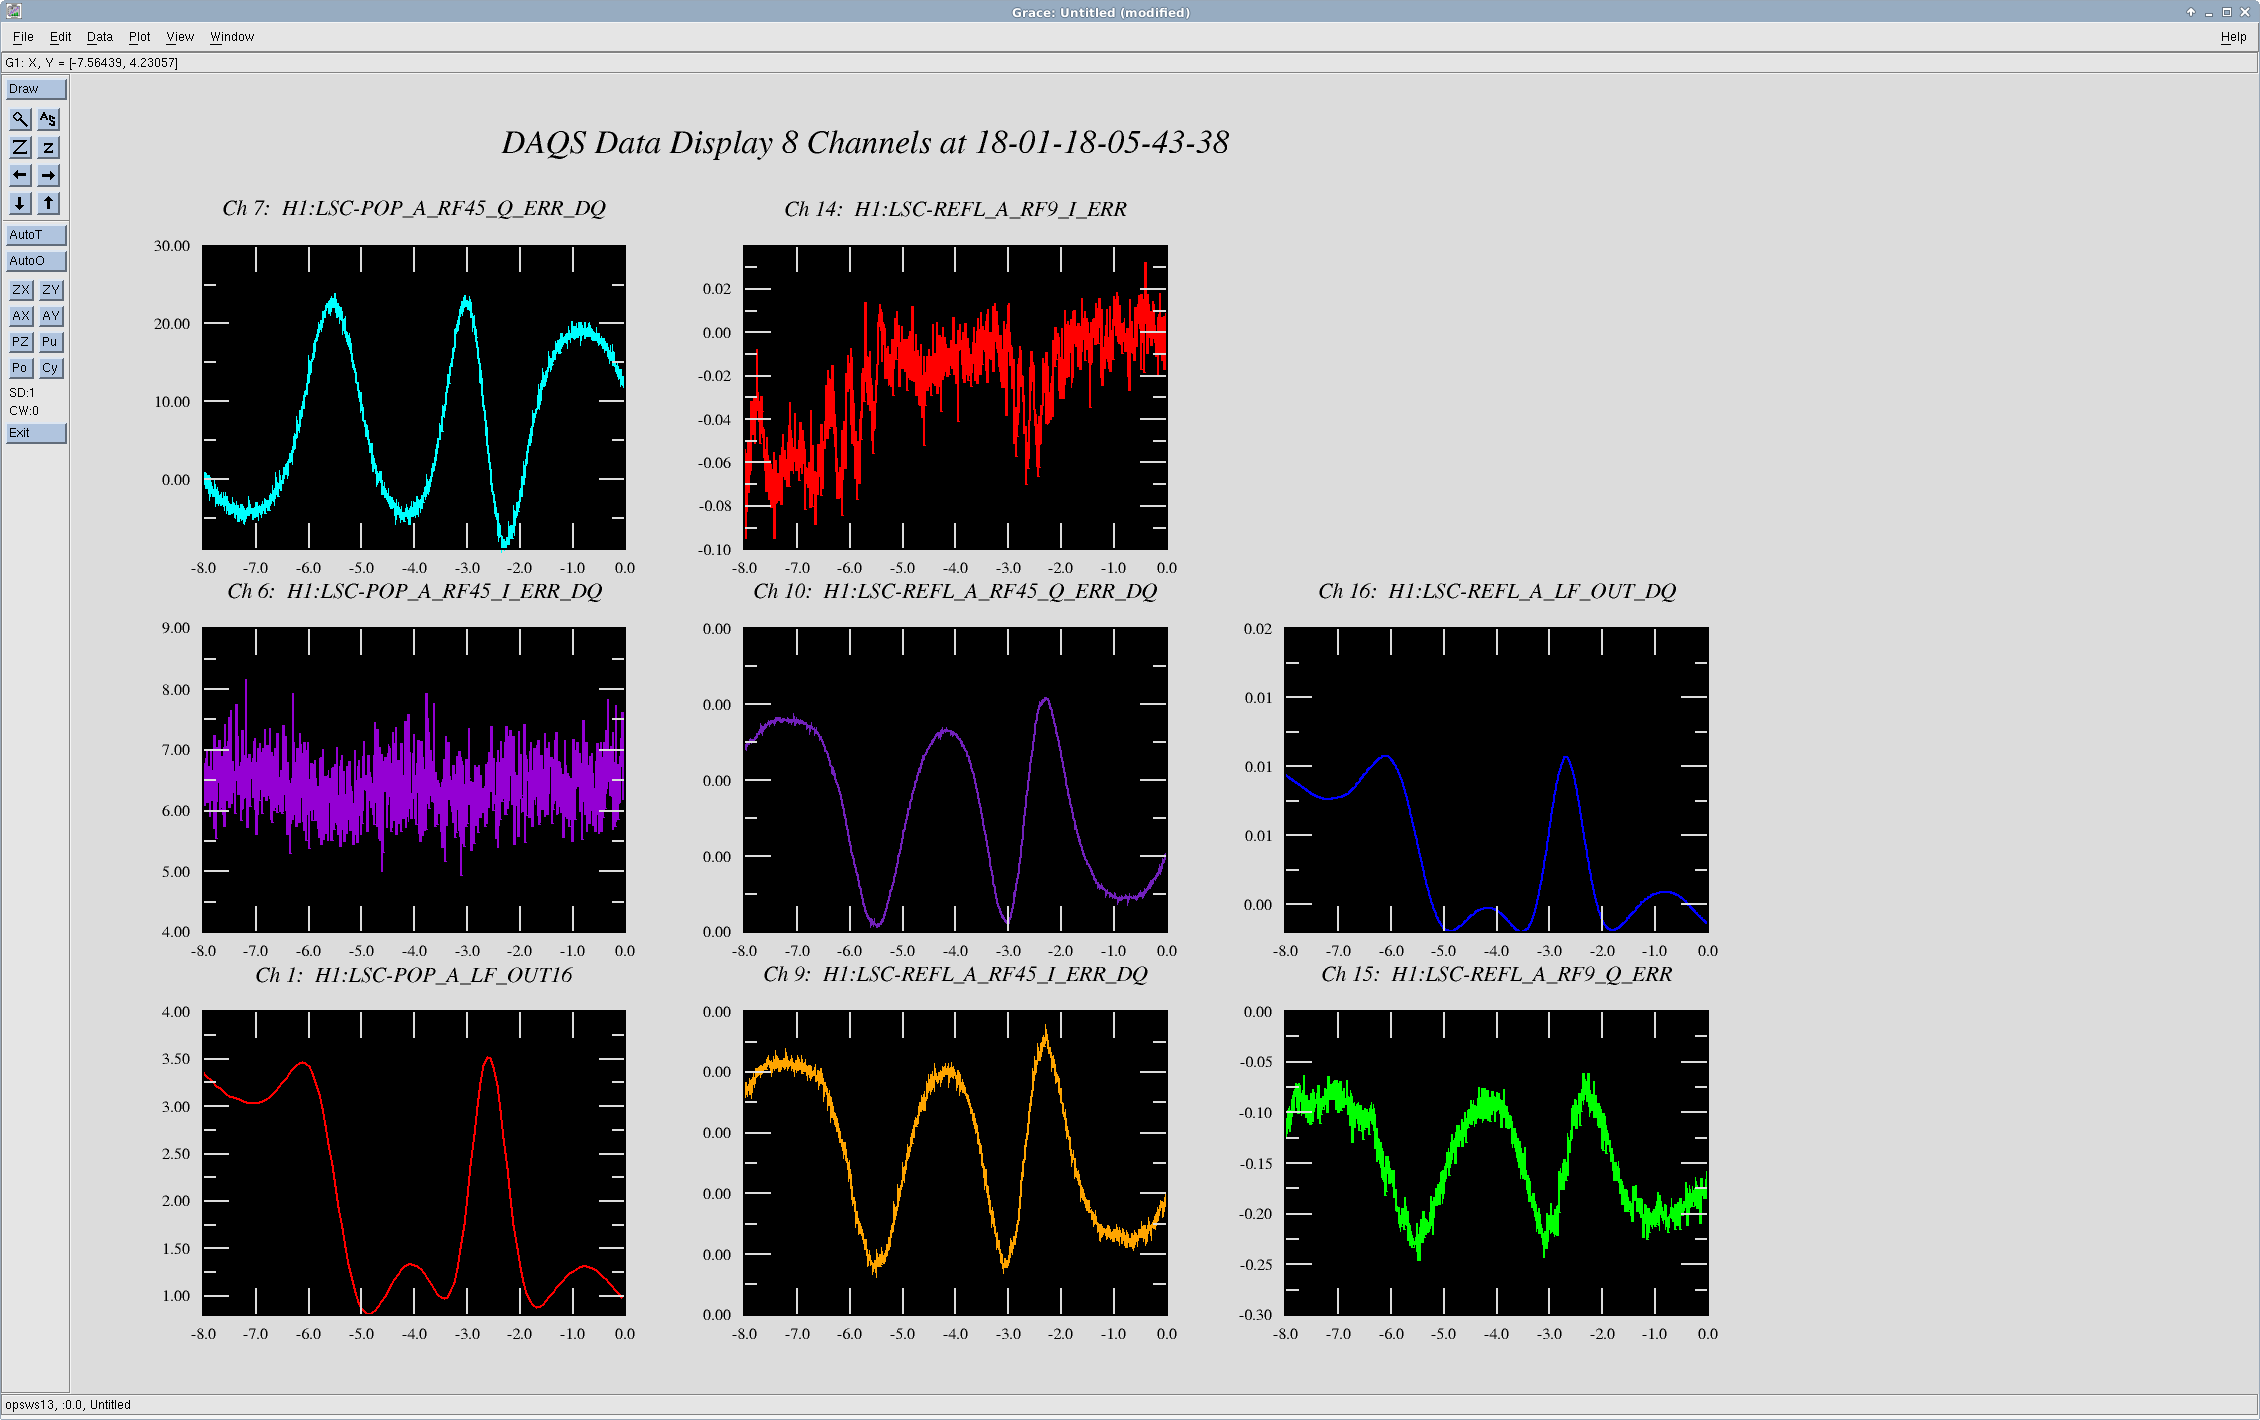Click the opsws13 status bar text
This screenshot has height=1420, width=2260.
click(68, 1405)
